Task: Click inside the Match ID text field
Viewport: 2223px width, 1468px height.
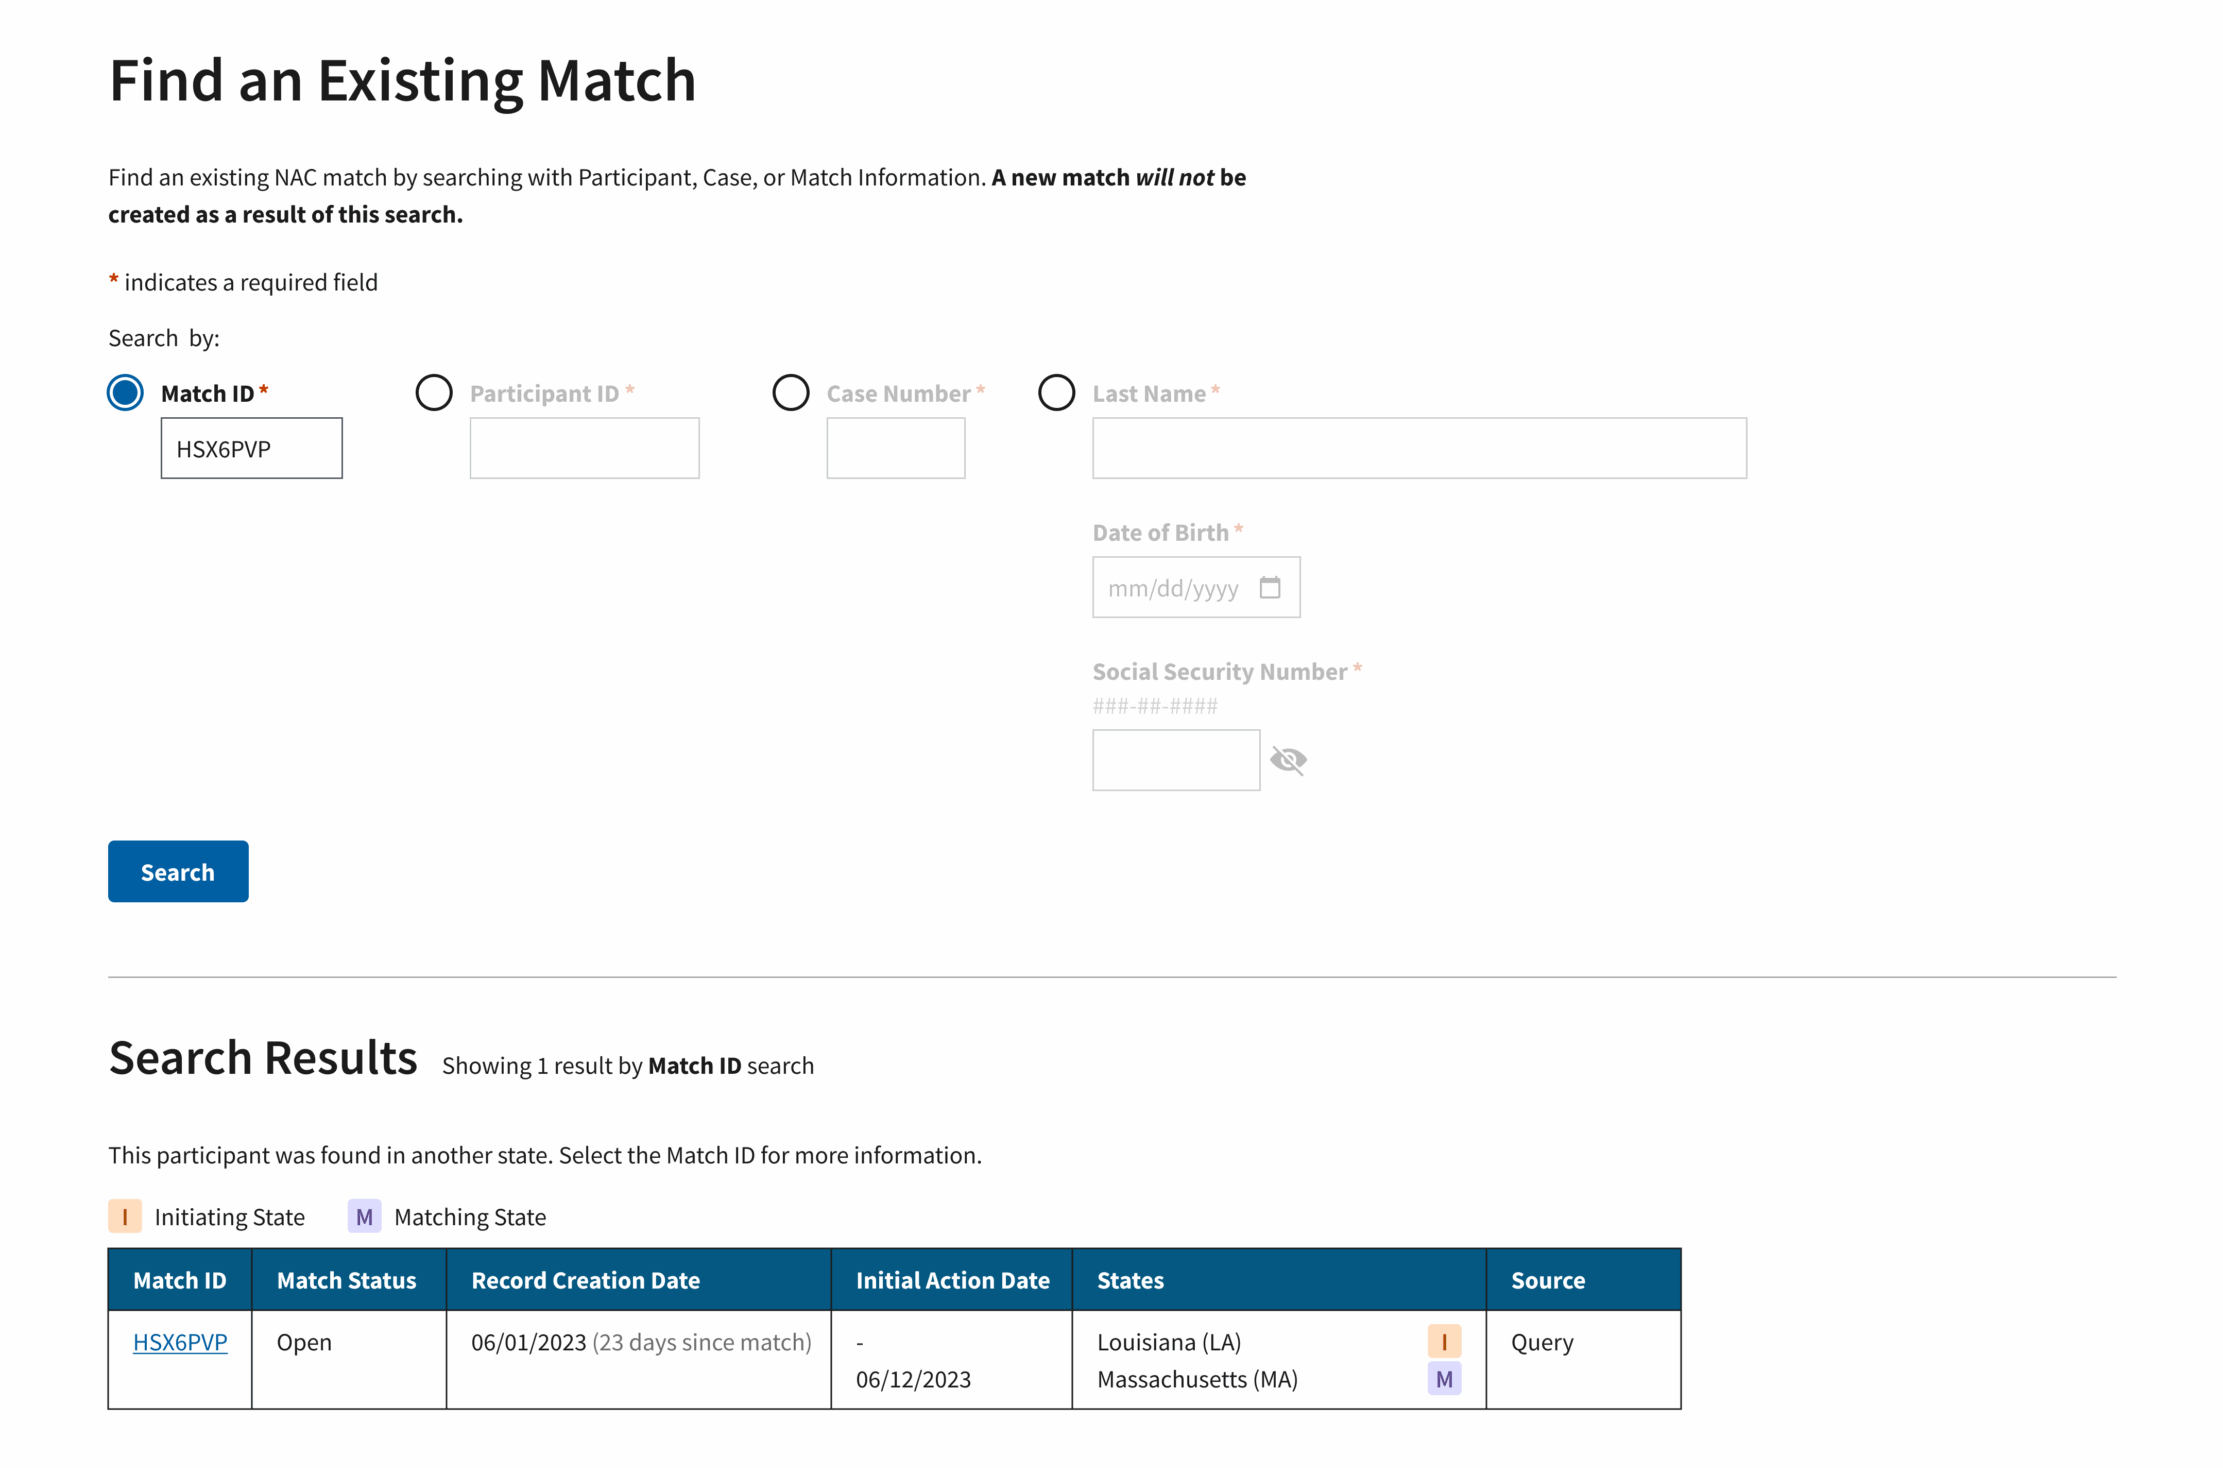Action: tap(250, 448)
